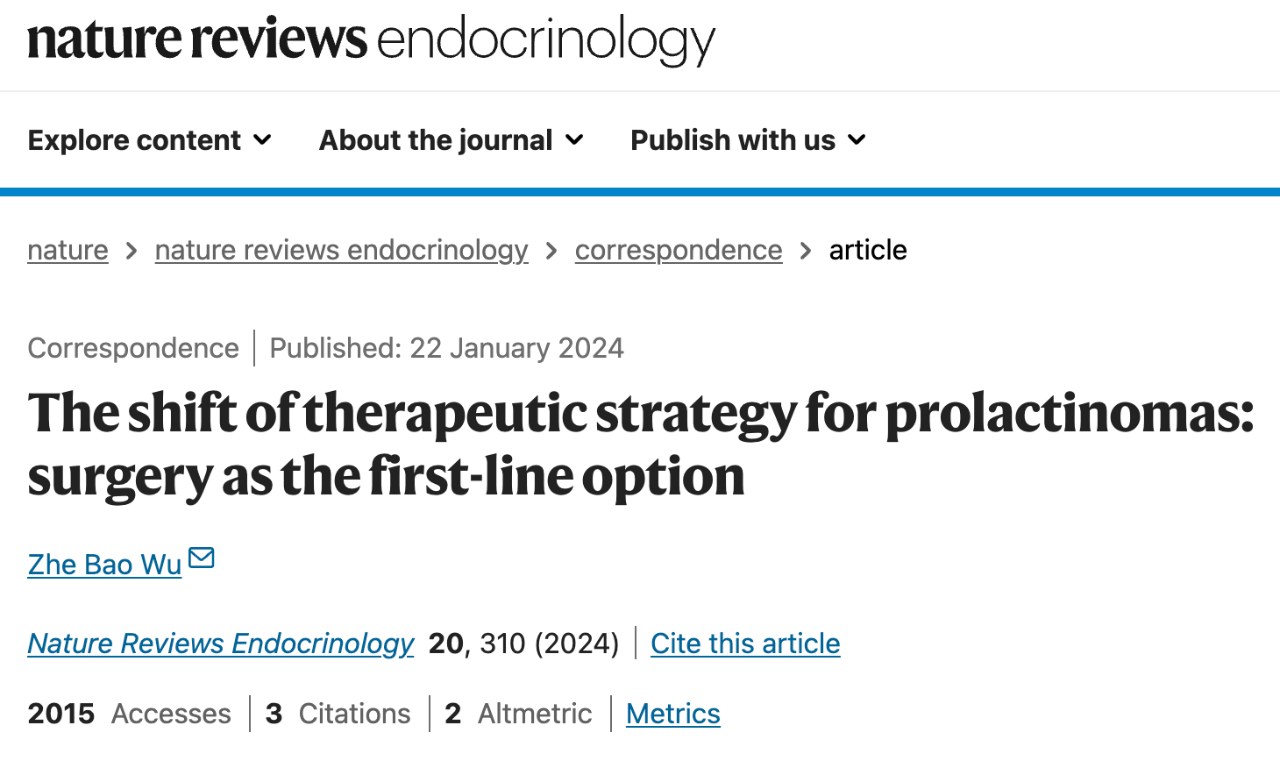This screenshot has height=759, width=1280.
Task: Click the chevron arrow beside Publish with us
Action: [857, 140]
